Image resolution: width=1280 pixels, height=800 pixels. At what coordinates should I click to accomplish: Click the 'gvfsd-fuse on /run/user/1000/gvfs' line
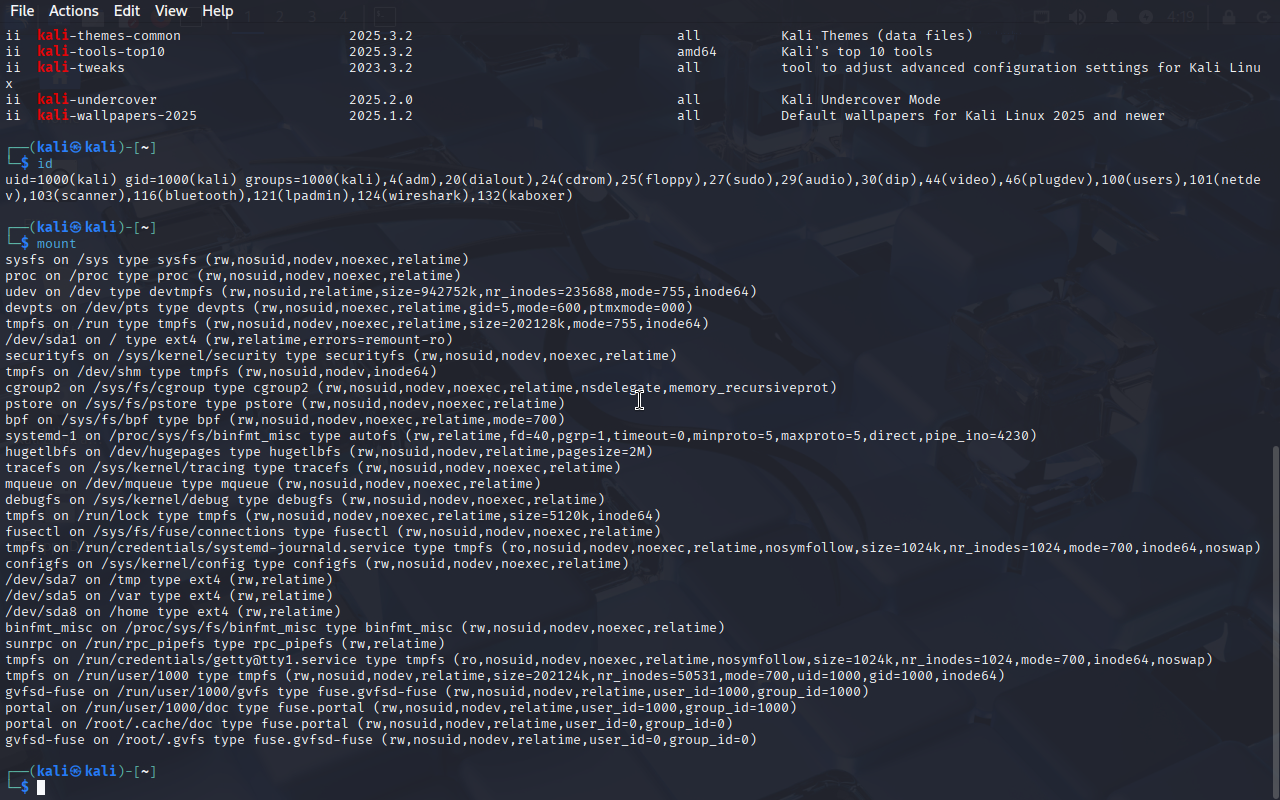(x=437, y=692)
